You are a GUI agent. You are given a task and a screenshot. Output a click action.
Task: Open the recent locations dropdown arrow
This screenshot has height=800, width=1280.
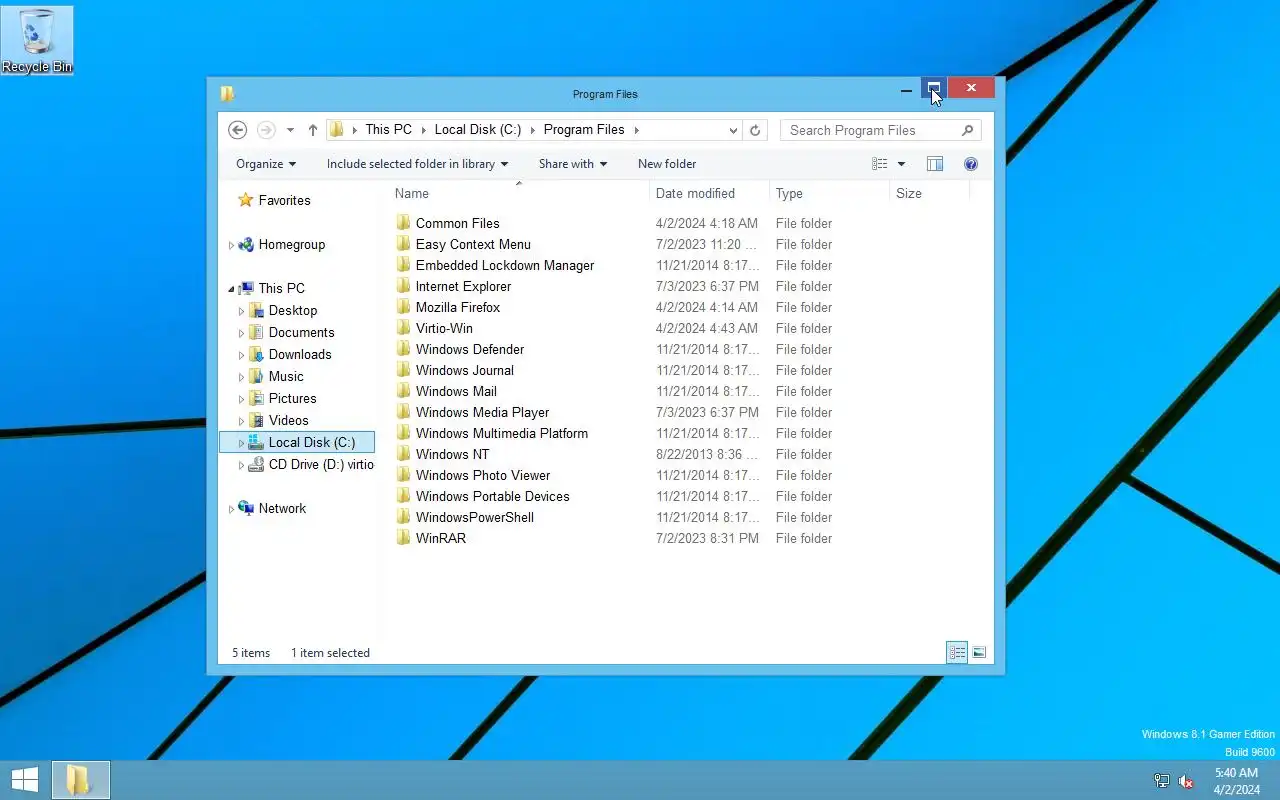290,130
